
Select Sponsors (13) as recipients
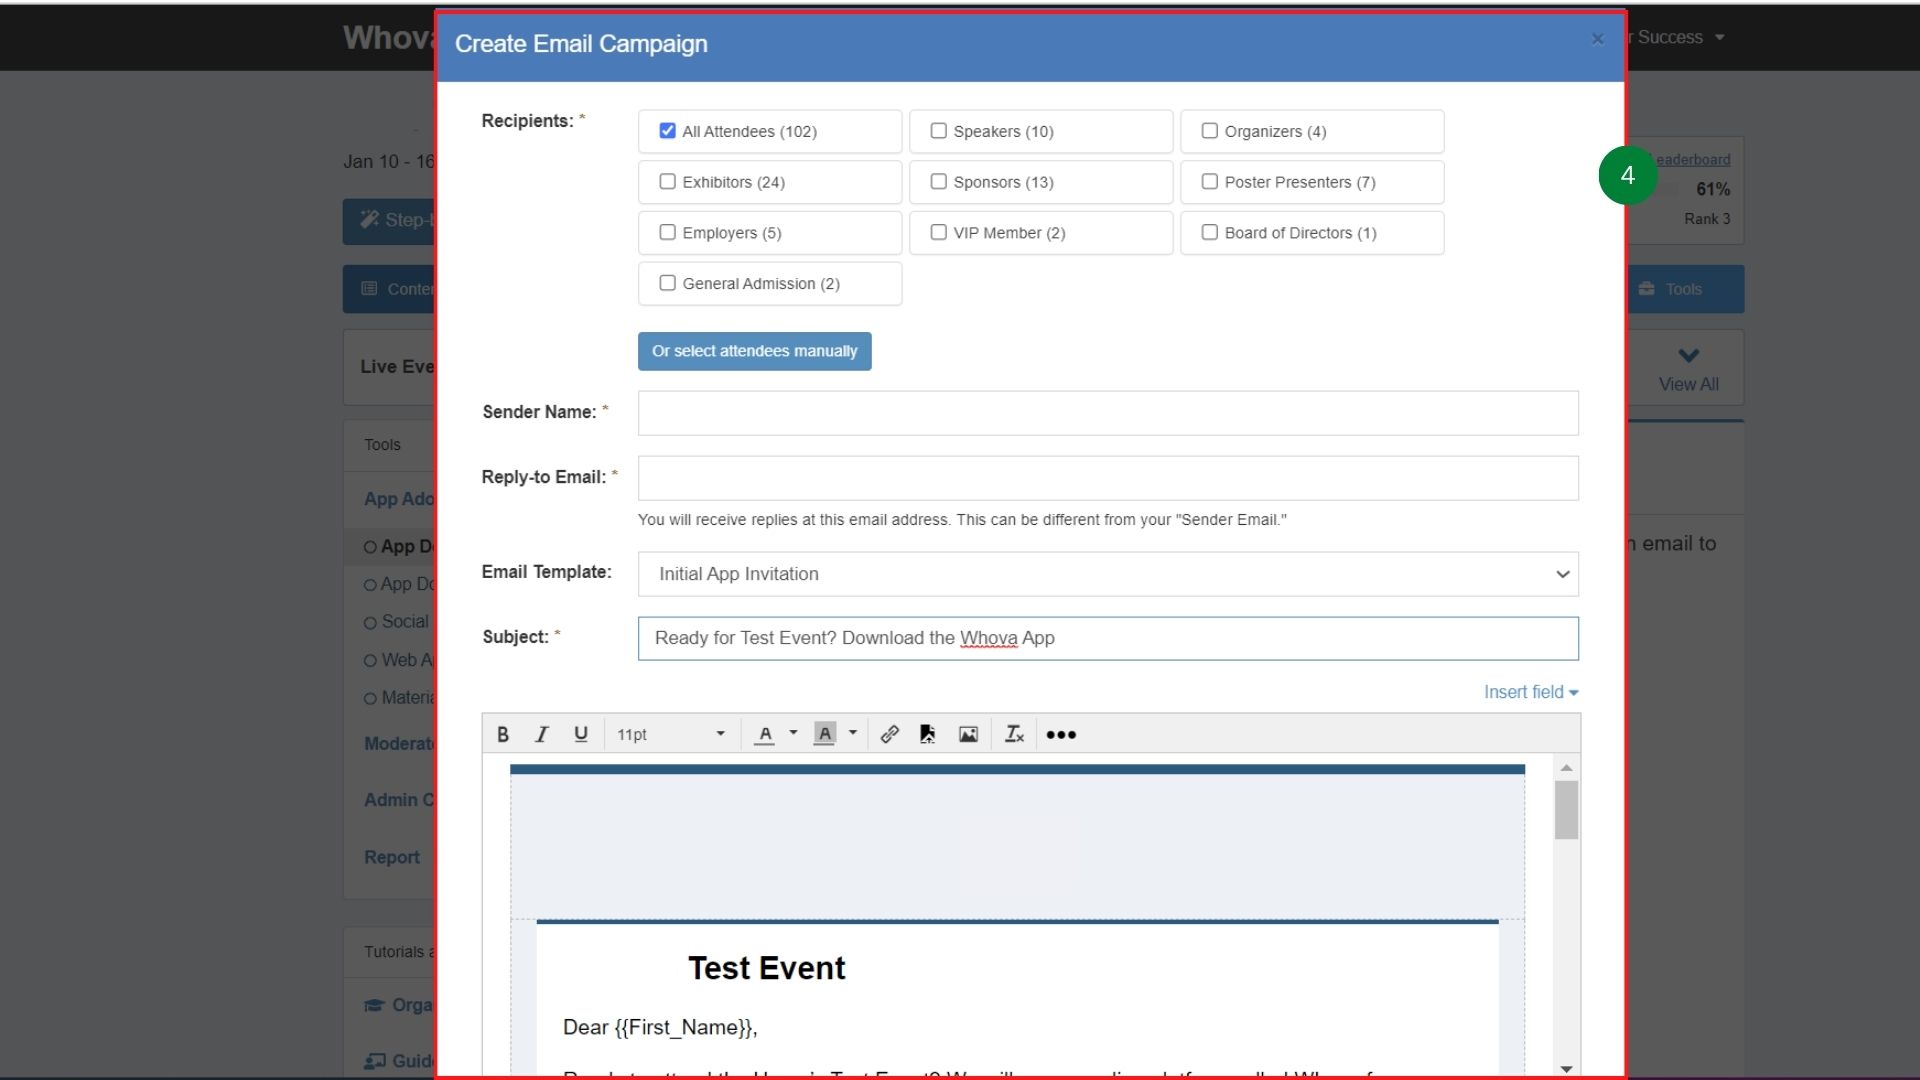pyautogui.click(x=938, y=182)
